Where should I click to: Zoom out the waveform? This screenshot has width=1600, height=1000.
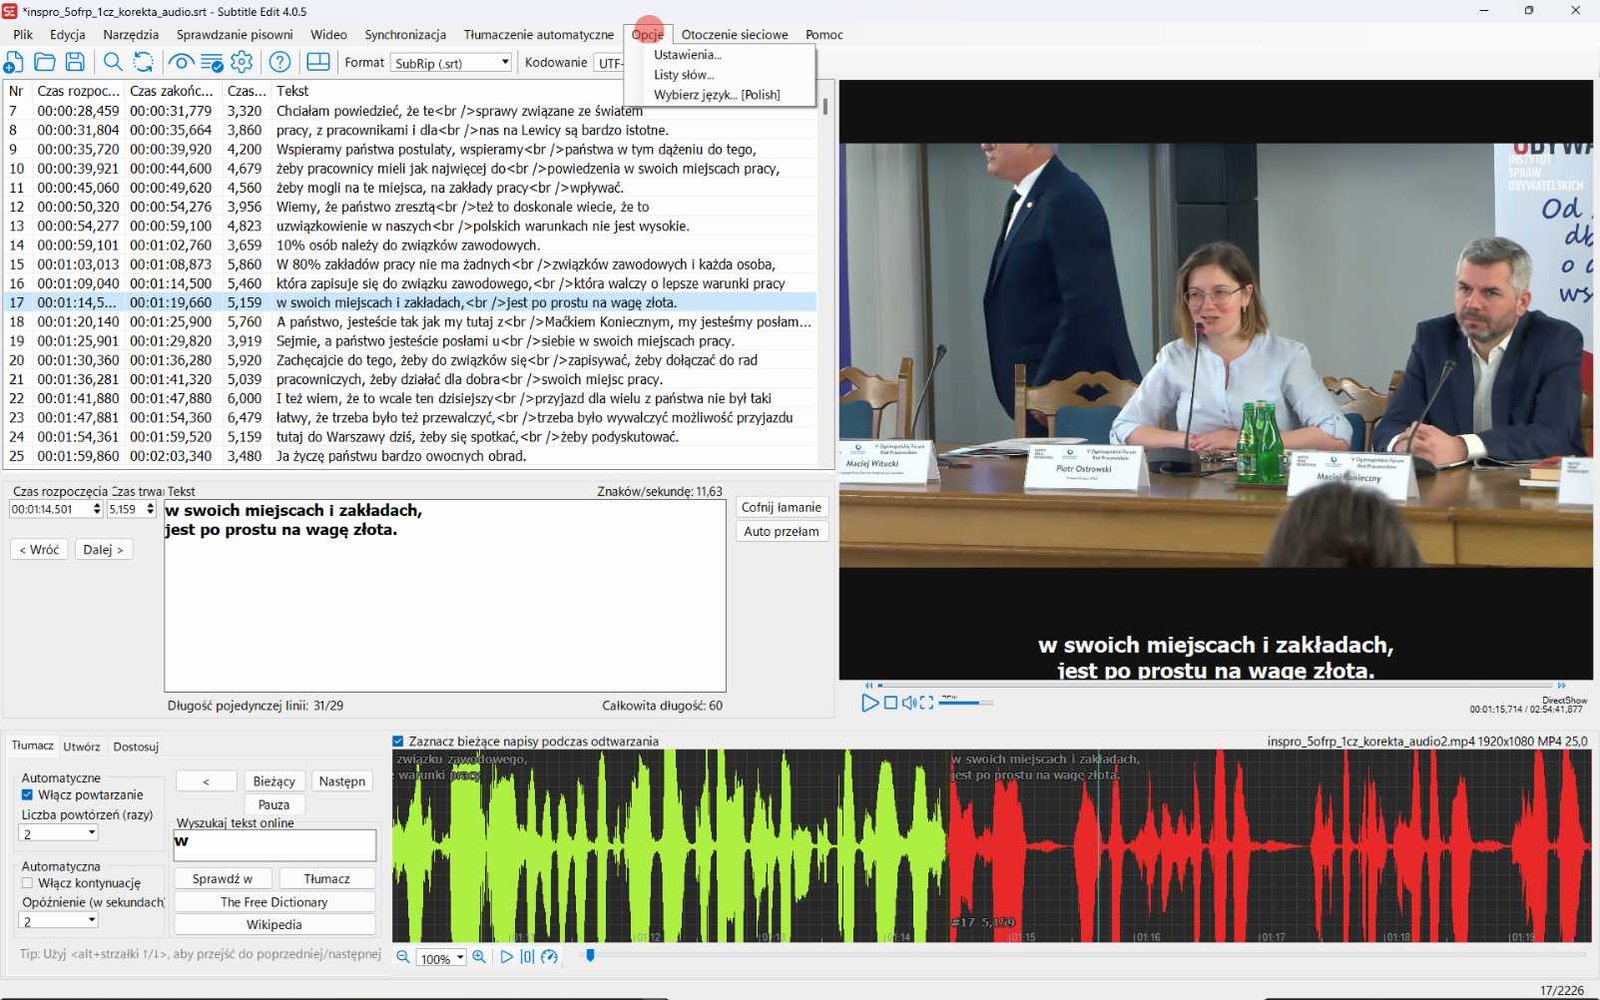[x=403, y=957]
